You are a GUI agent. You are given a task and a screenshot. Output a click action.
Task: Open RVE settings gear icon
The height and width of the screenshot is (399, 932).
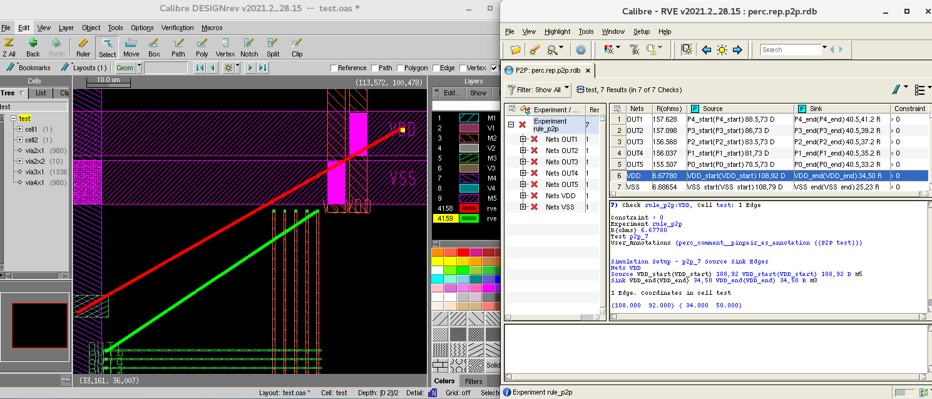click(x=581, y=50)
